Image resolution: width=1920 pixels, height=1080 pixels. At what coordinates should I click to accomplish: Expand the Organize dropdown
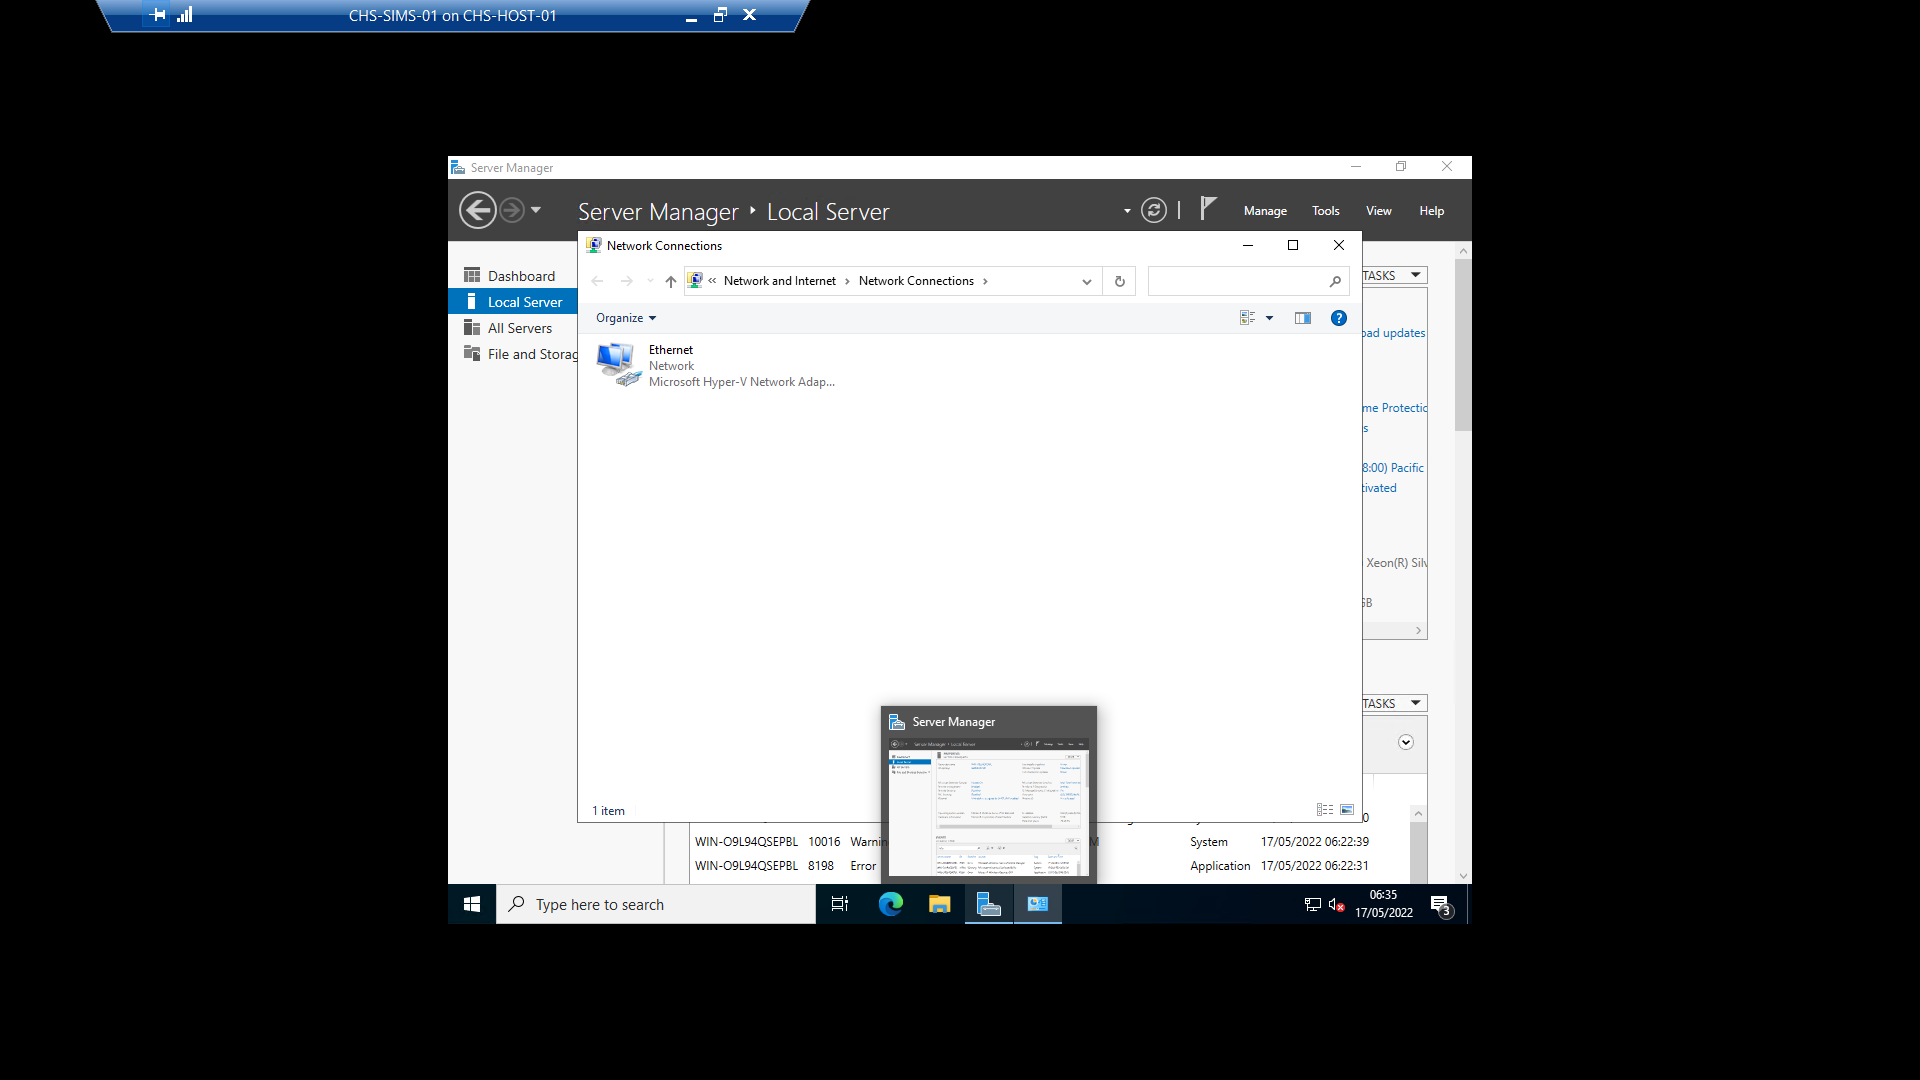(626, 318)
